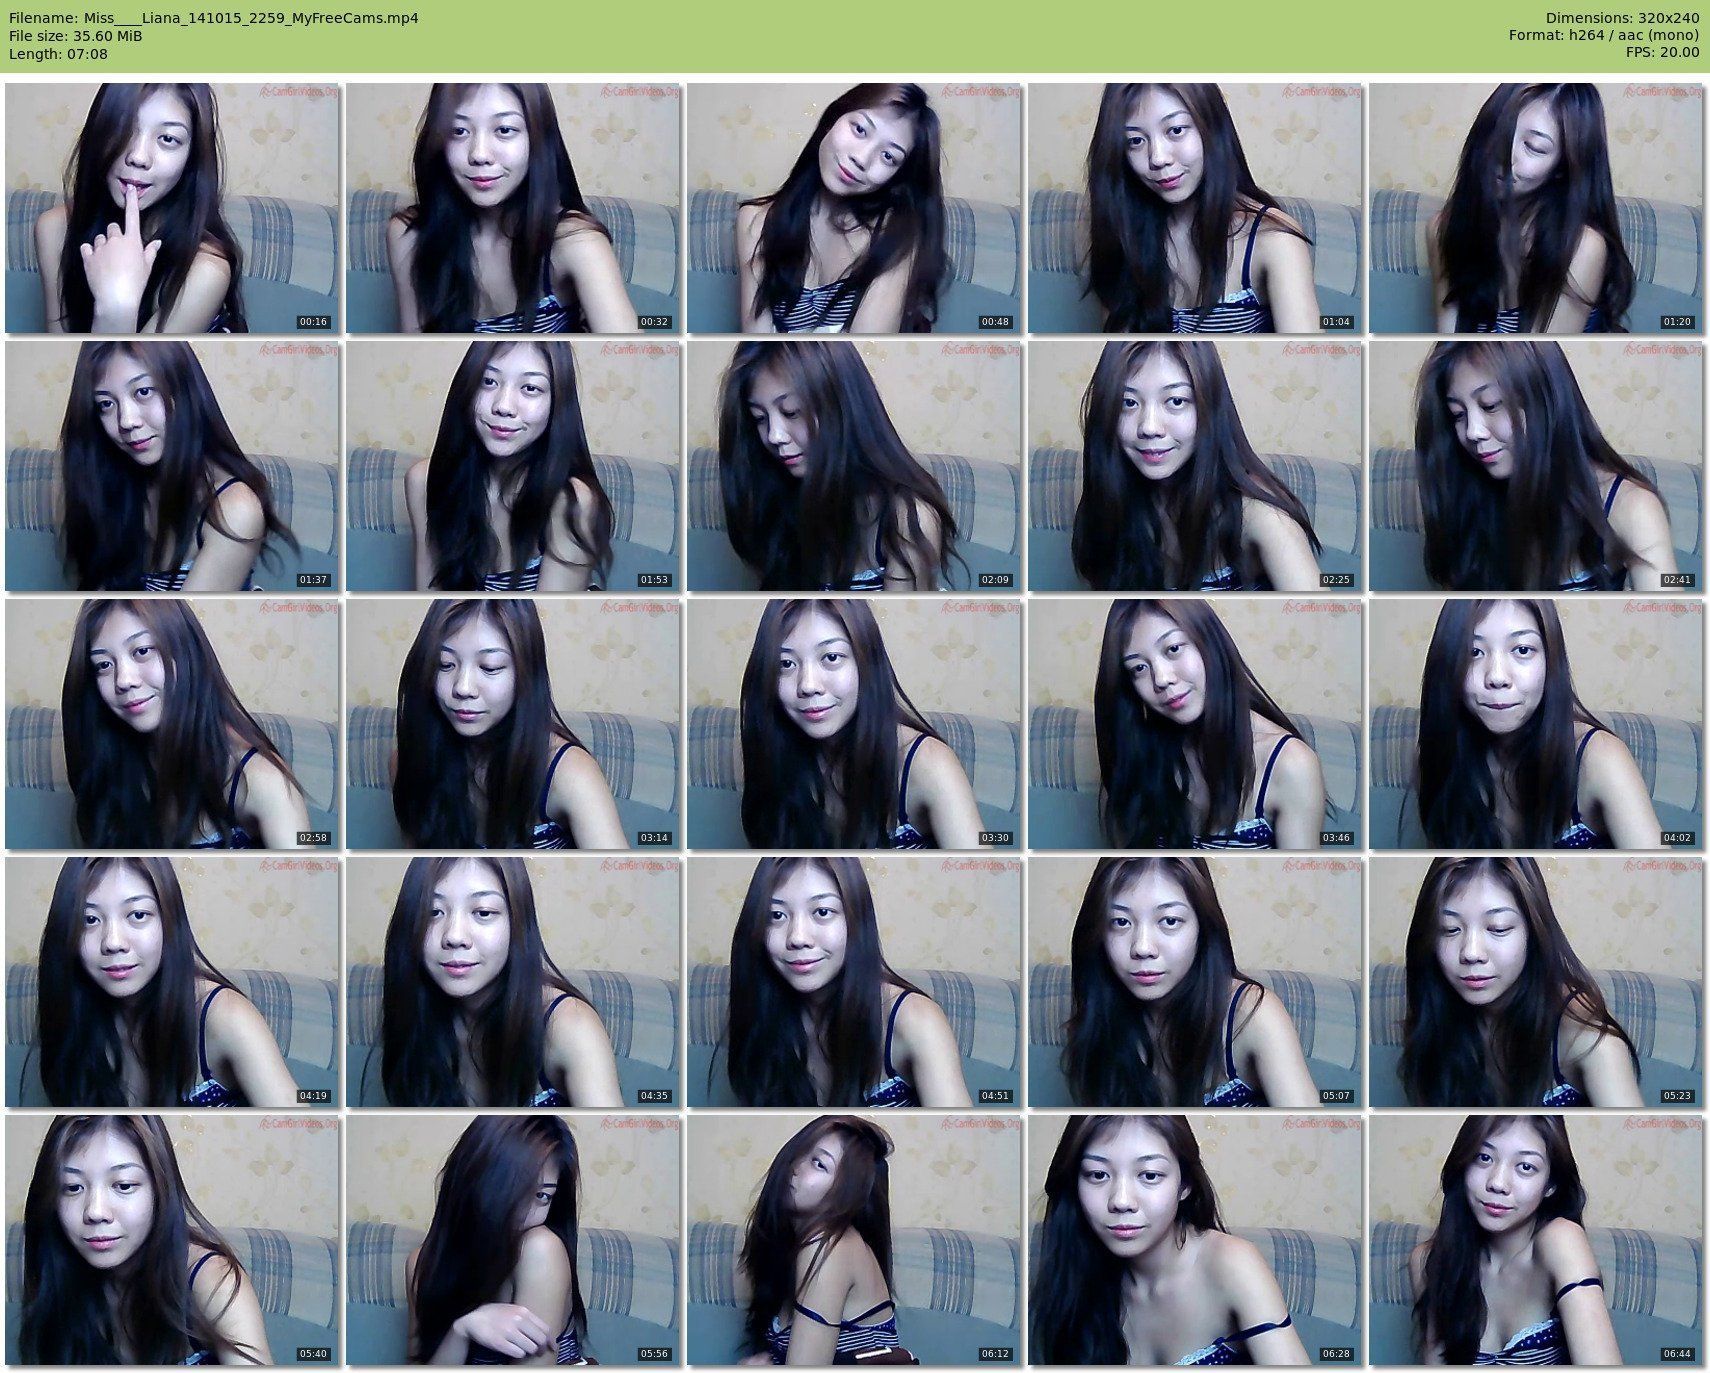Click the frame at 06:28
The width and height of the screenshot is (1710, 1373).
[x=1195, y=1240]
